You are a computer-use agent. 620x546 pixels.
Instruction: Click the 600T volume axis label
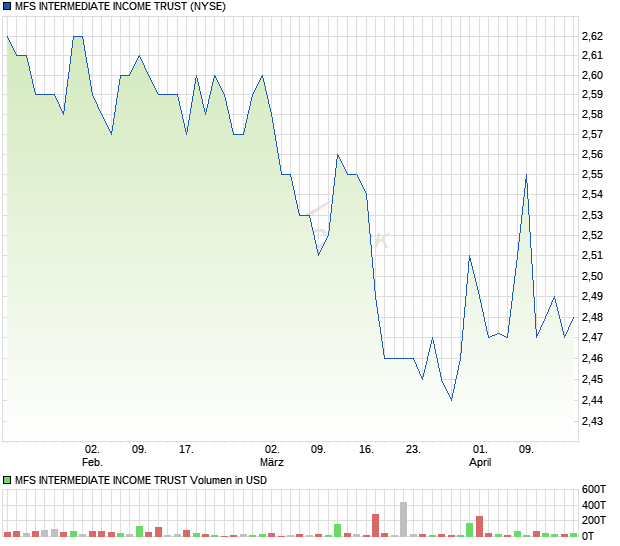coord(594,489)
